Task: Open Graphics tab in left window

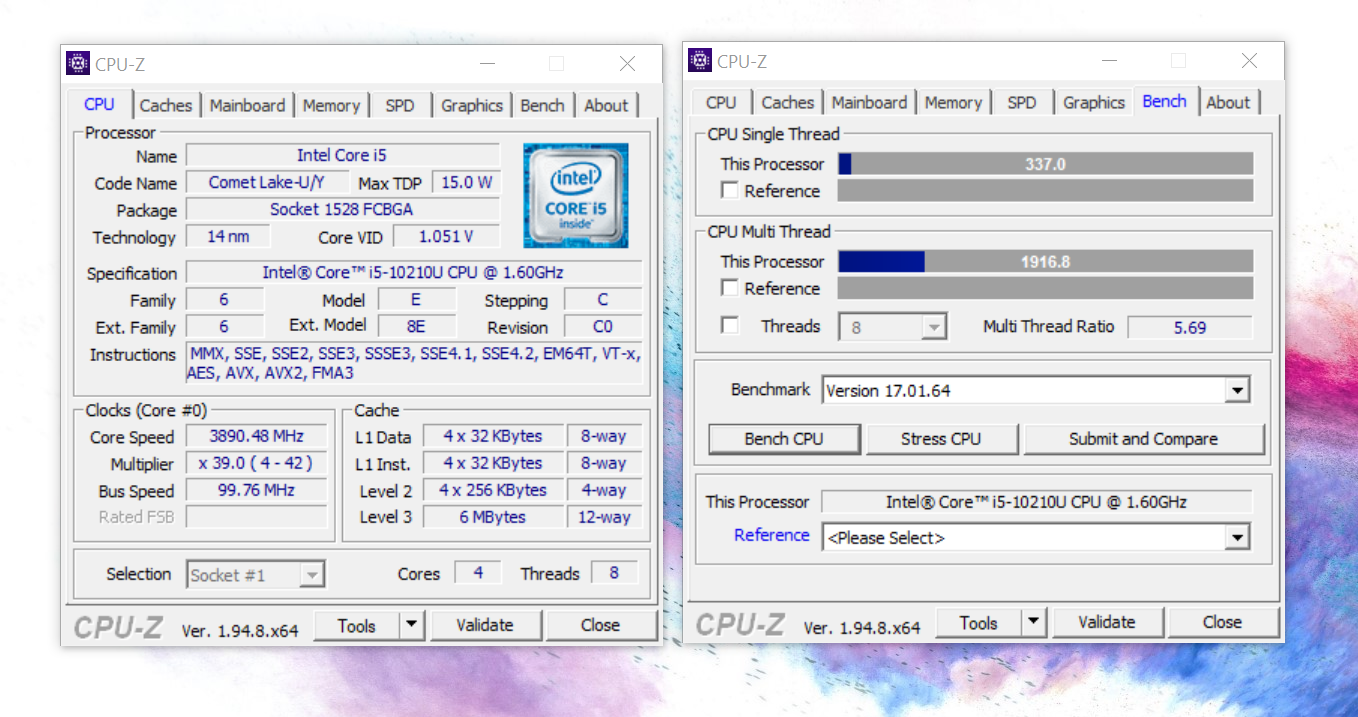Action: pyautogui.click(x=472, y=106)
